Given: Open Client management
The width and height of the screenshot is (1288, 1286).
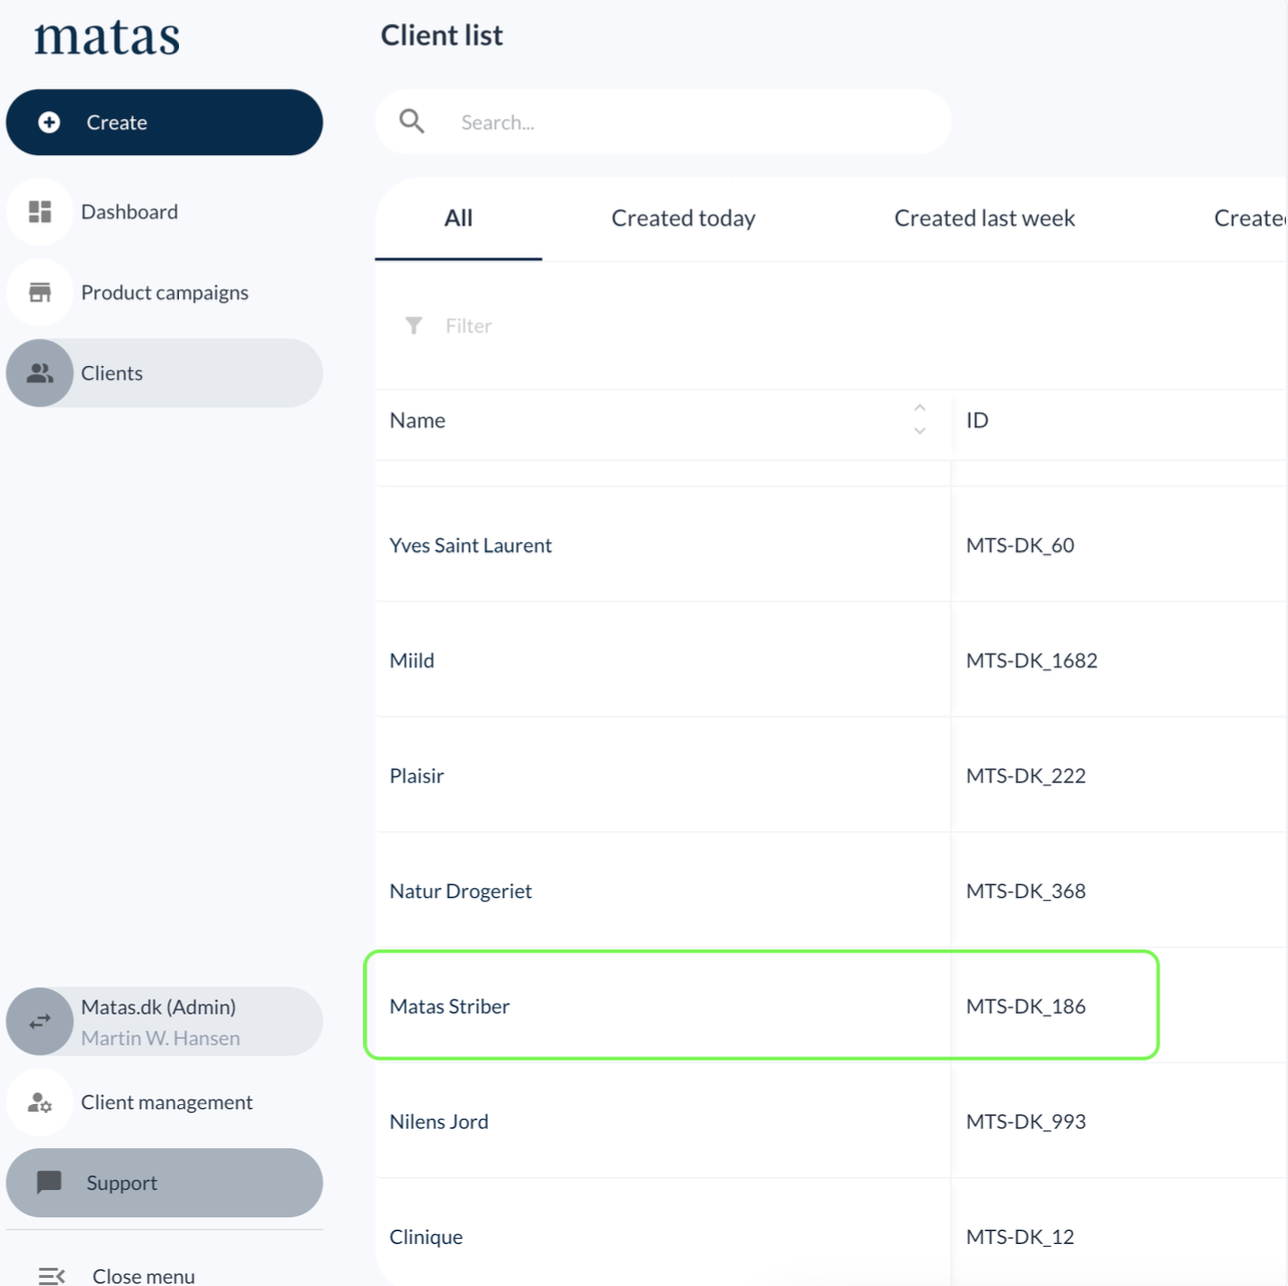Looking at the screenshot, I should (164, 1102).
